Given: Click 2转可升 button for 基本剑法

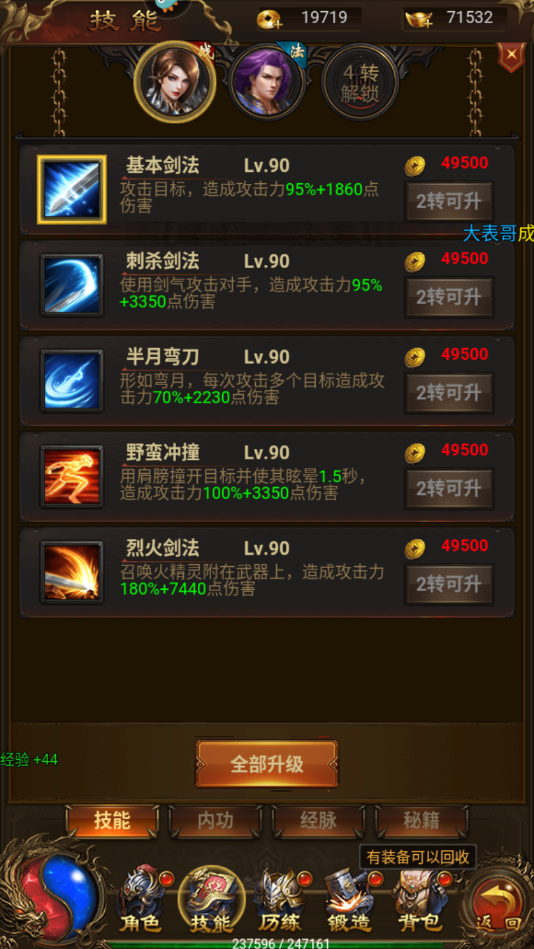Looking at the screenshot, I should (x=449, y=202).
